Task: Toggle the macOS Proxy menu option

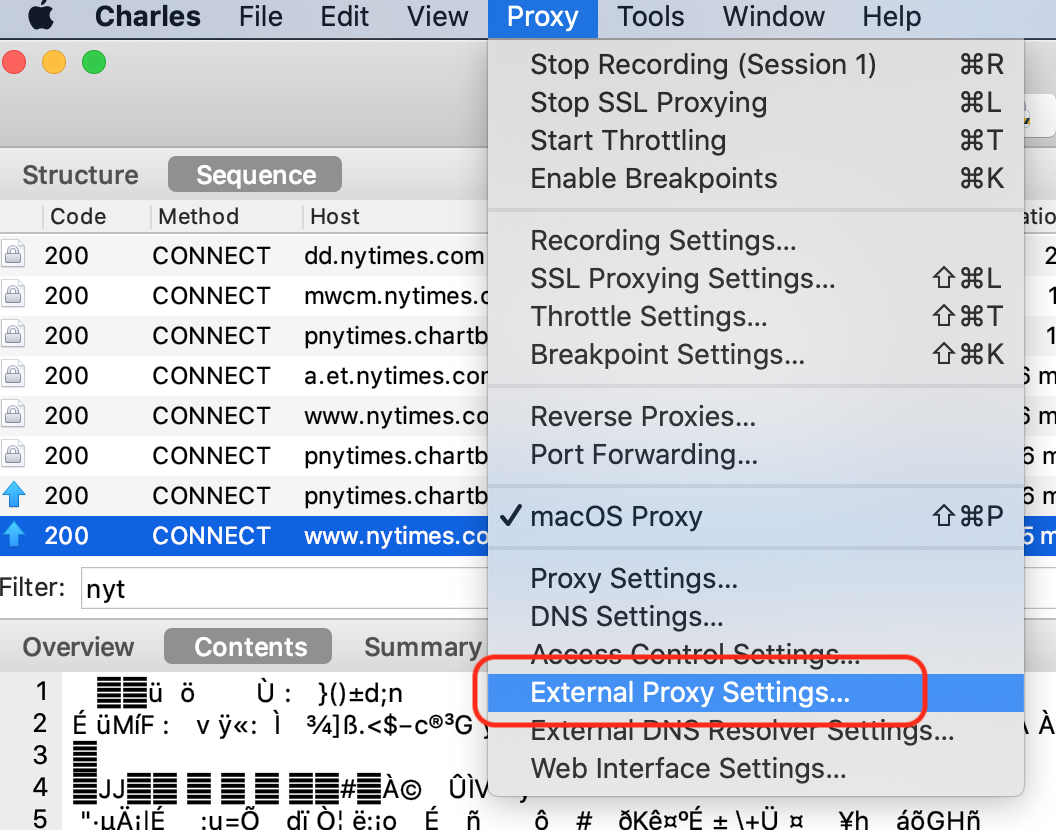Action: (616, 517)
